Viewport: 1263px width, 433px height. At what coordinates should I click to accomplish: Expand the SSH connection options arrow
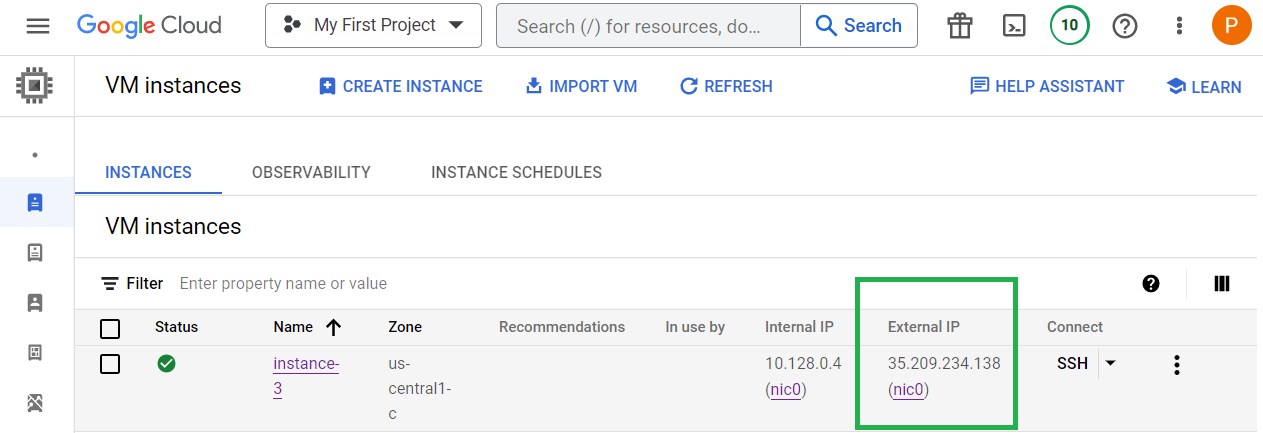coord(1109,363)
